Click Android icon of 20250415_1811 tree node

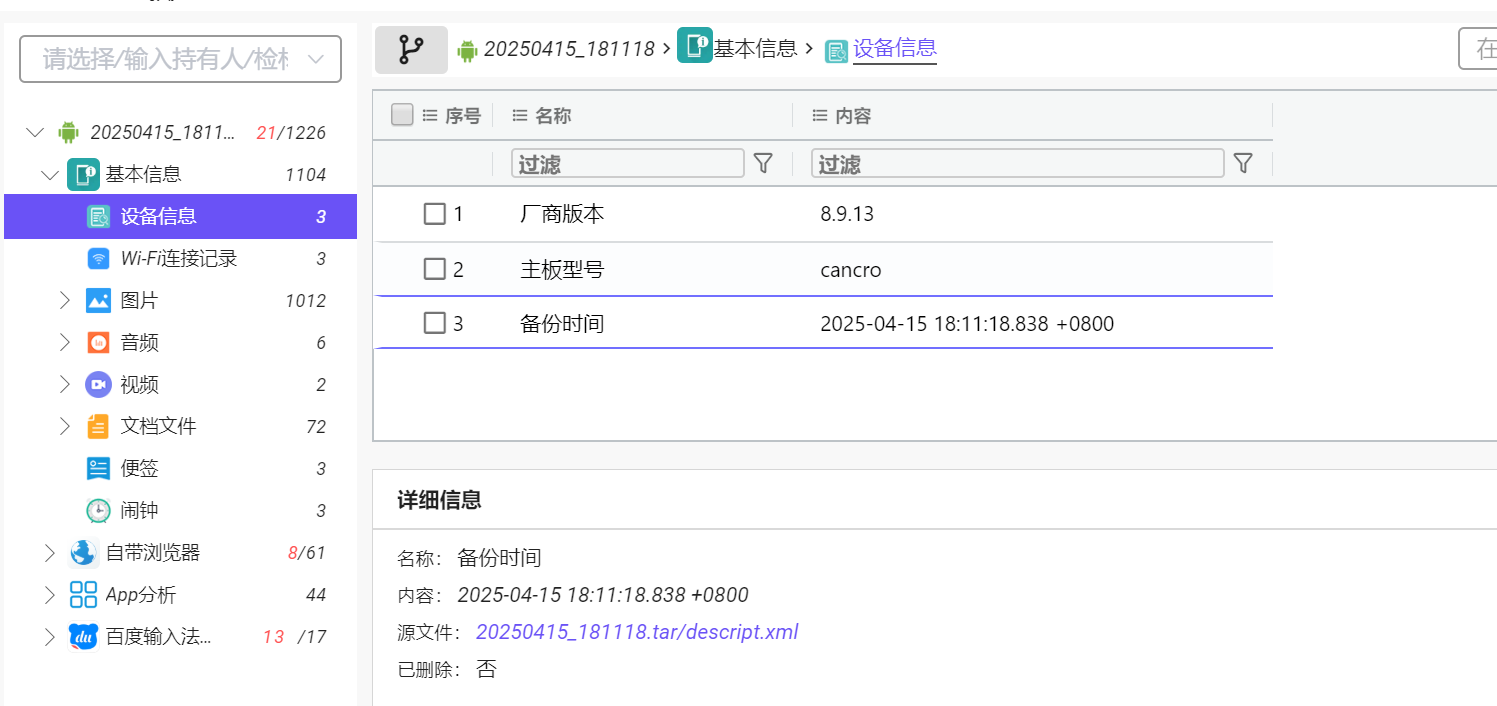click(68, 132)
